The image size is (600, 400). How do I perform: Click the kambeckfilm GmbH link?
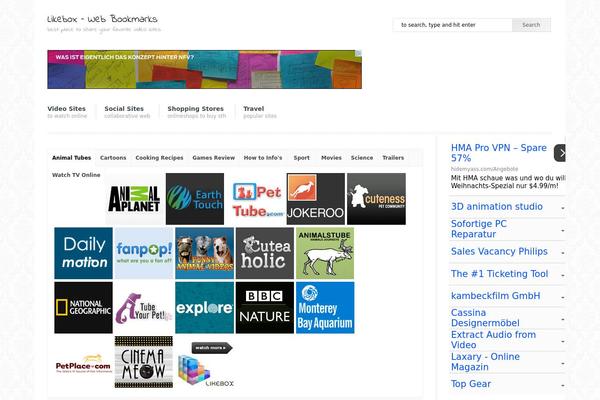[496, 296]
